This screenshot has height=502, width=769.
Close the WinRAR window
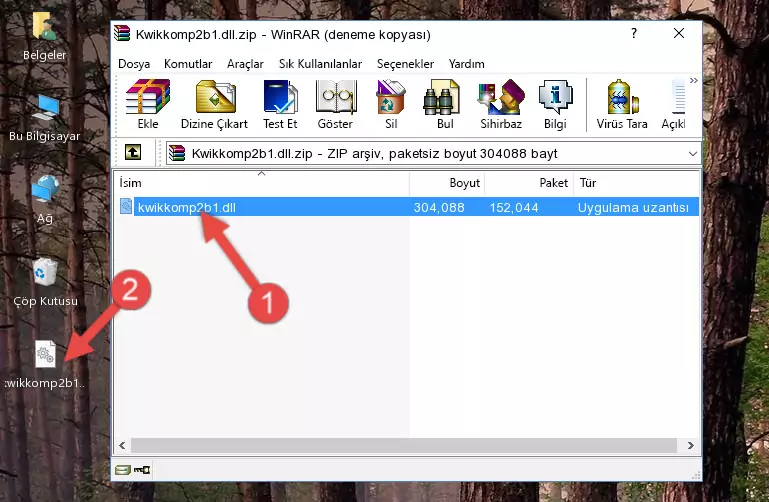click(679, 33)
